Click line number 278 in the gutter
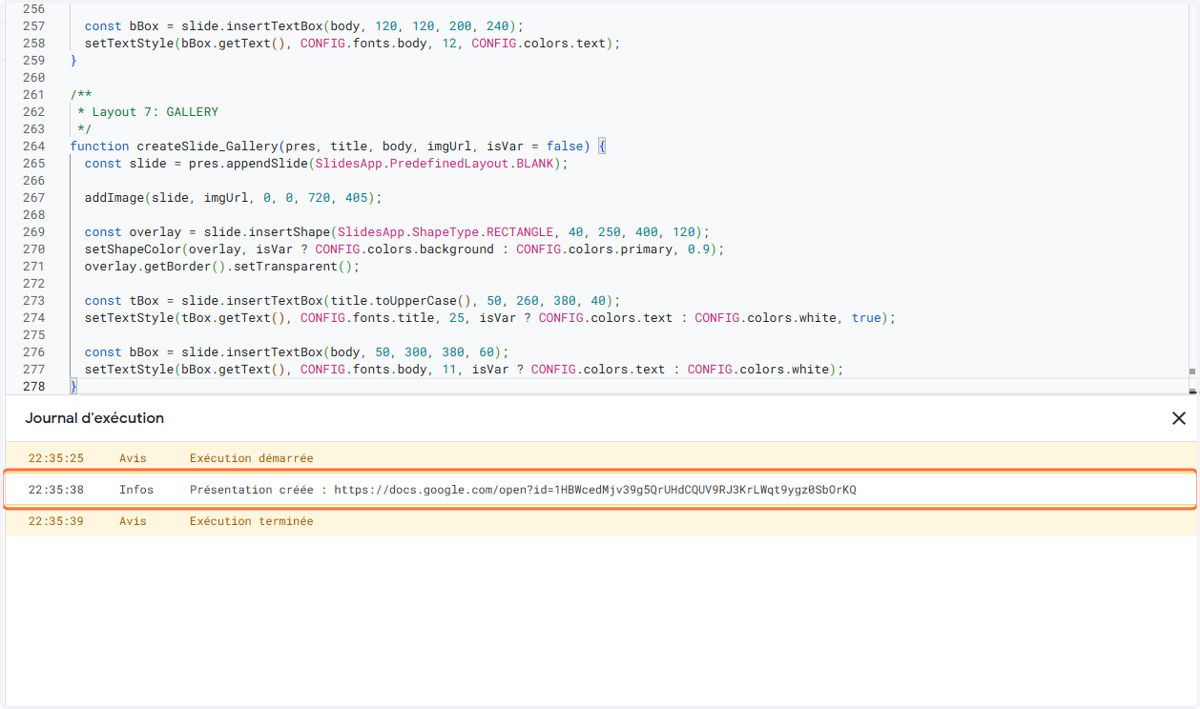This screenshot has width=1200, height=709. click(x=33, y=386)
